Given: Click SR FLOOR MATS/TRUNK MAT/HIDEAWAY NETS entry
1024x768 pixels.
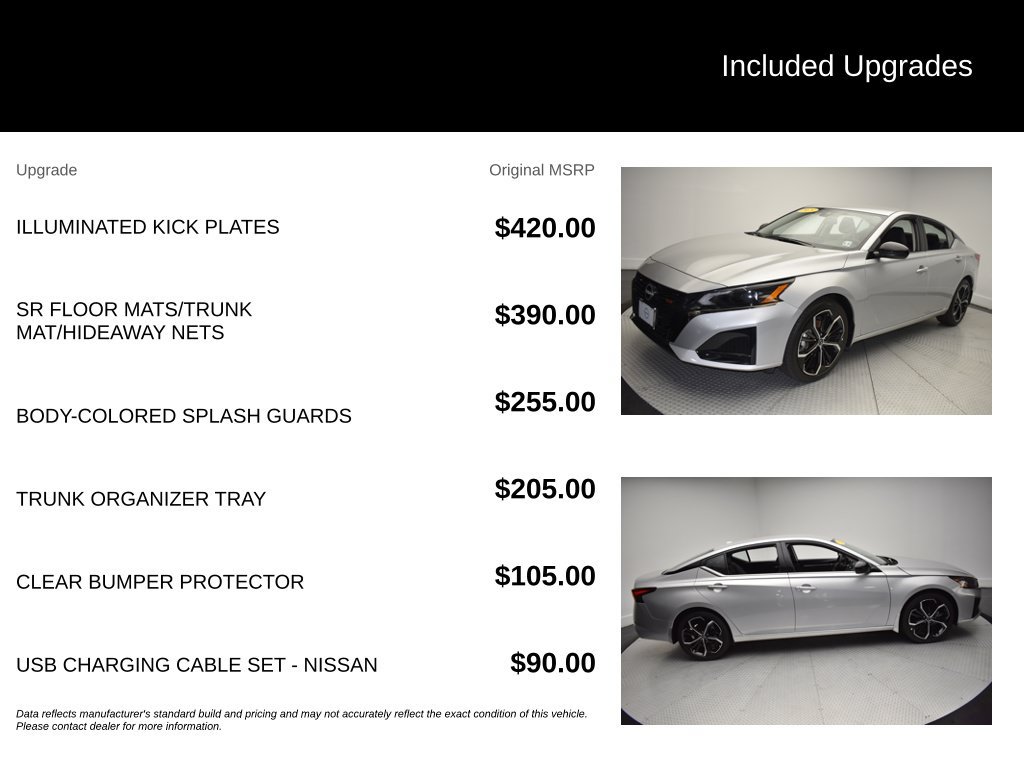Looking at the screenshot, I should click(134, 321).
